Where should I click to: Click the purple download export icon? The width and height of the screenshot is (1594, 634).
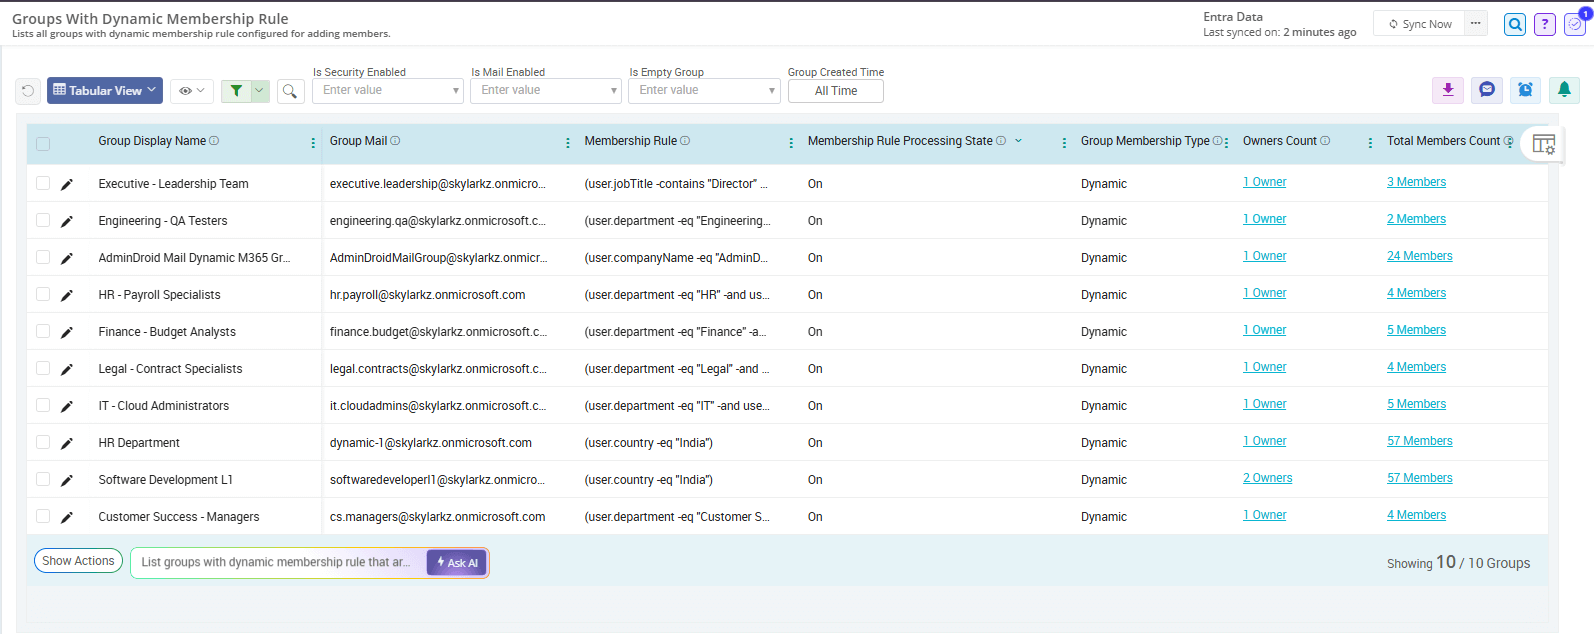click(x=1448, y=90)
